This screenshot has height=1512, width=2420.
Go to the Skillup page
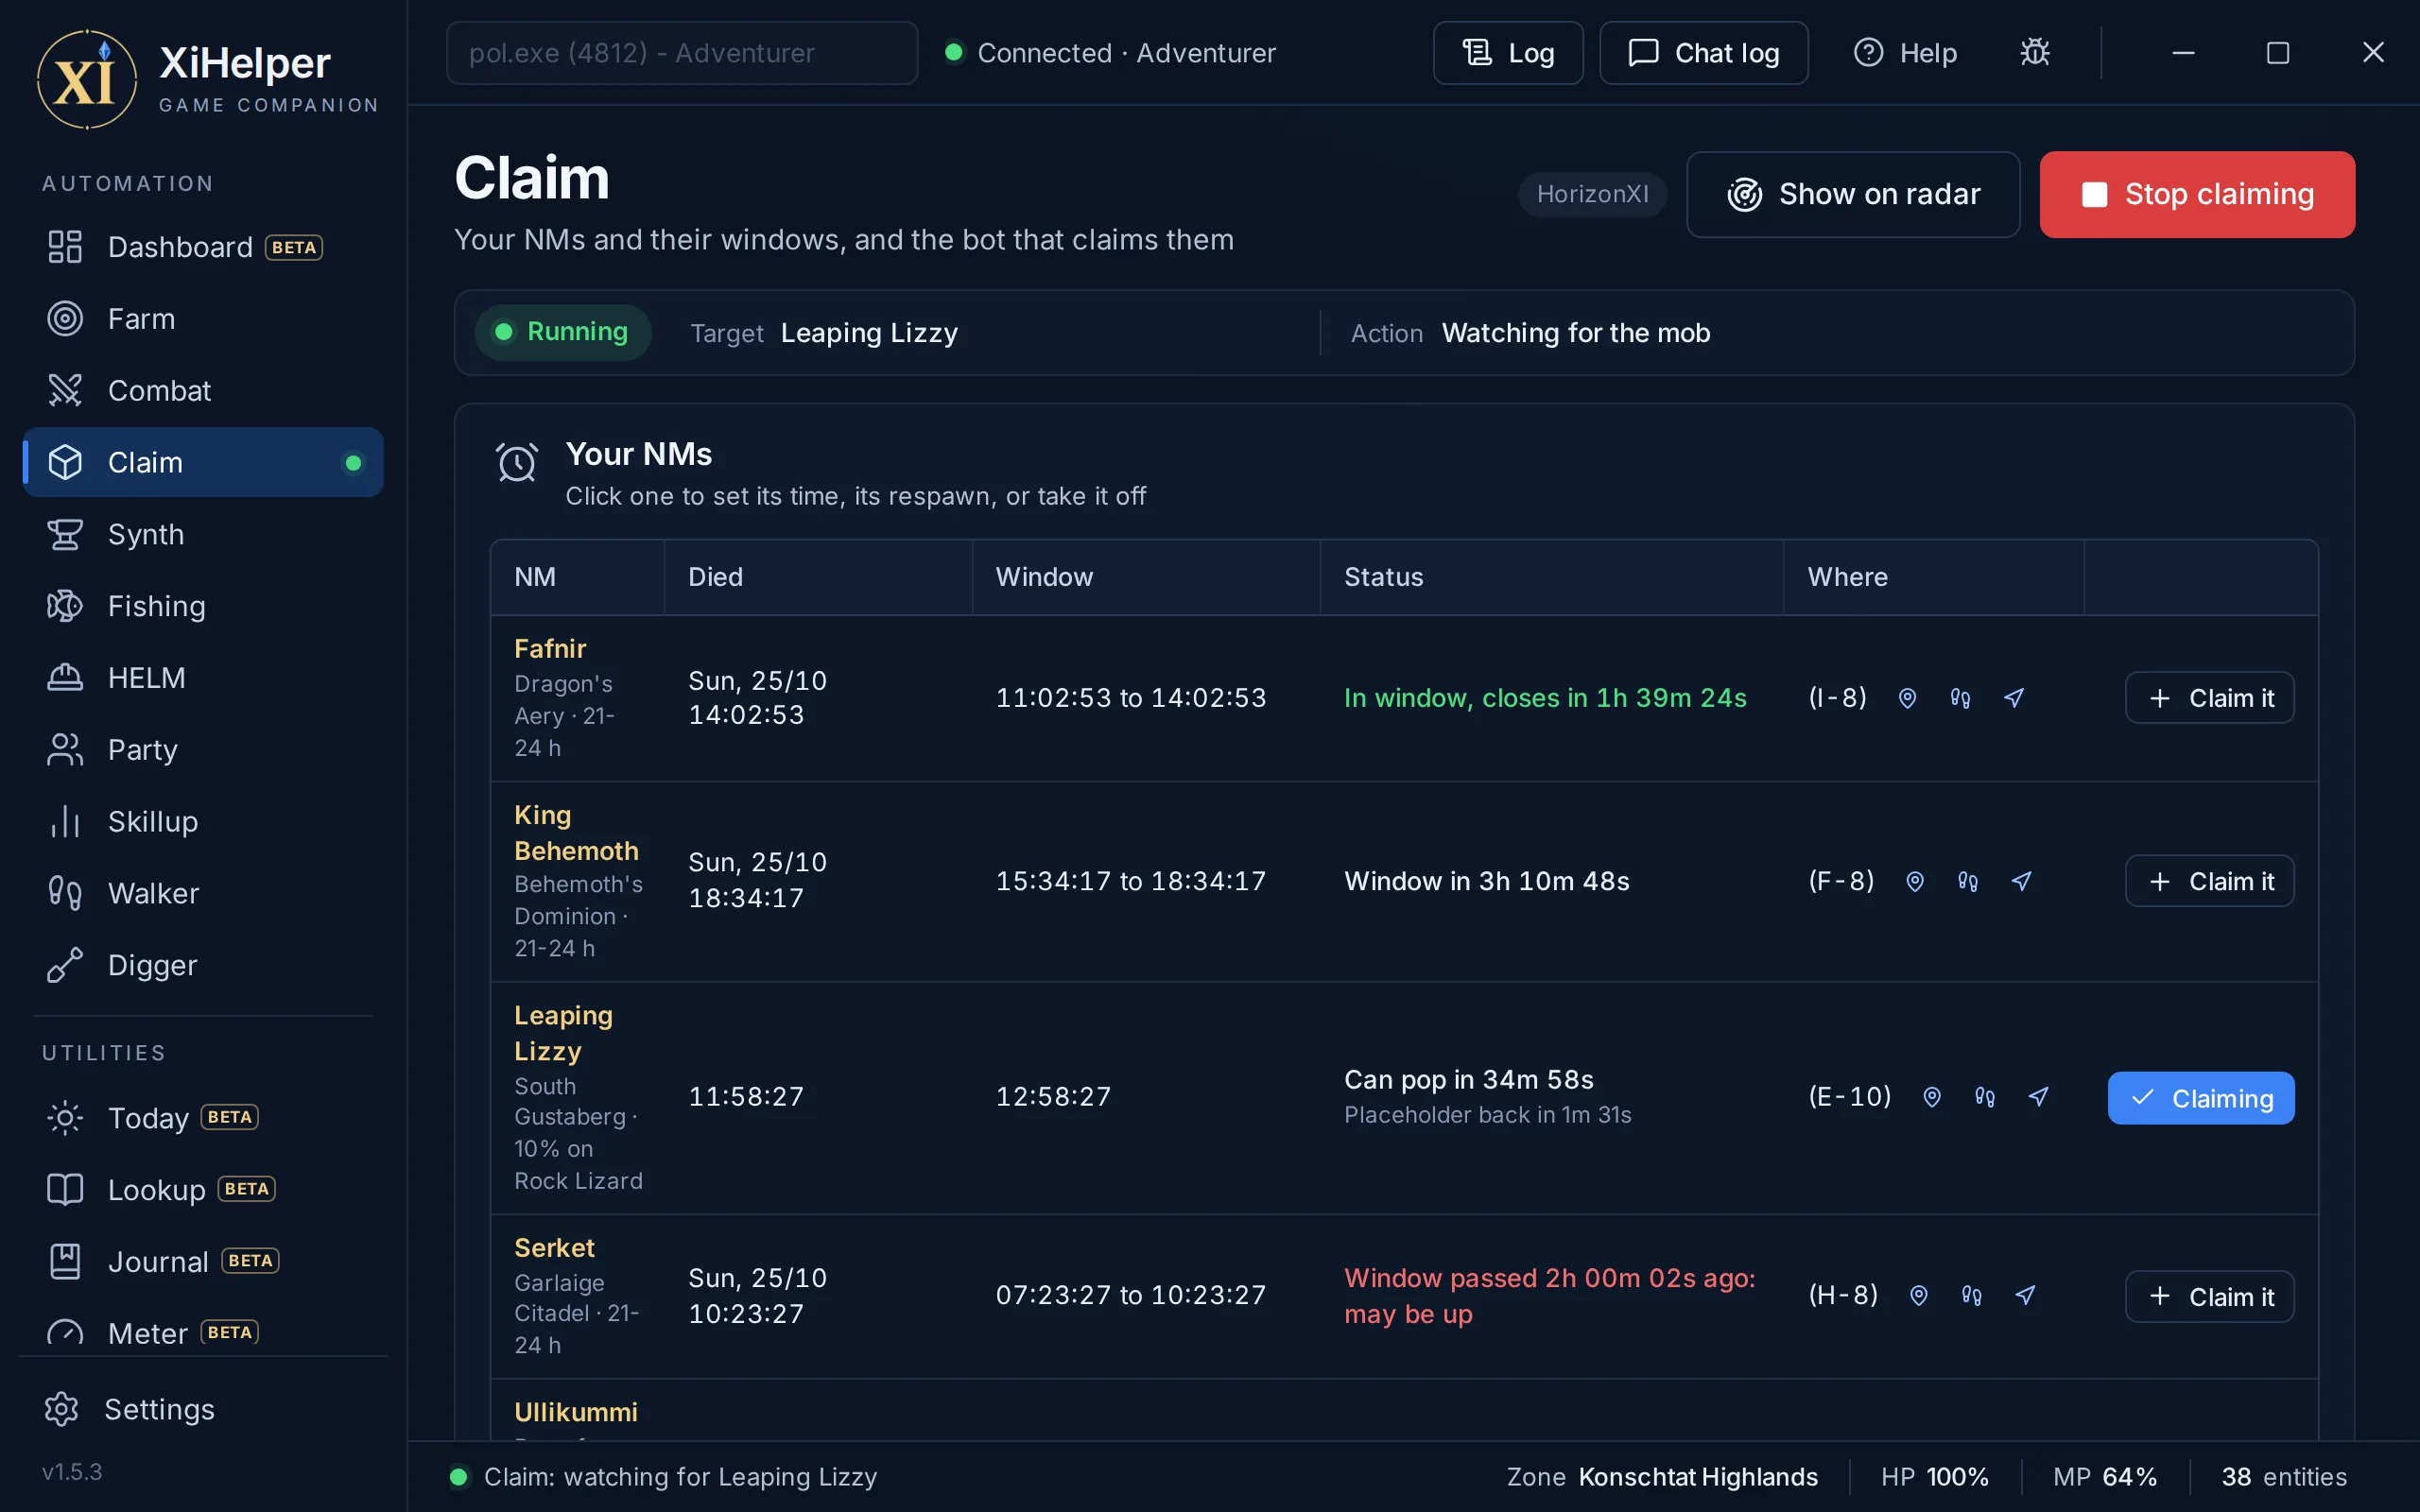pyautogui.click(x=203, y=821)
